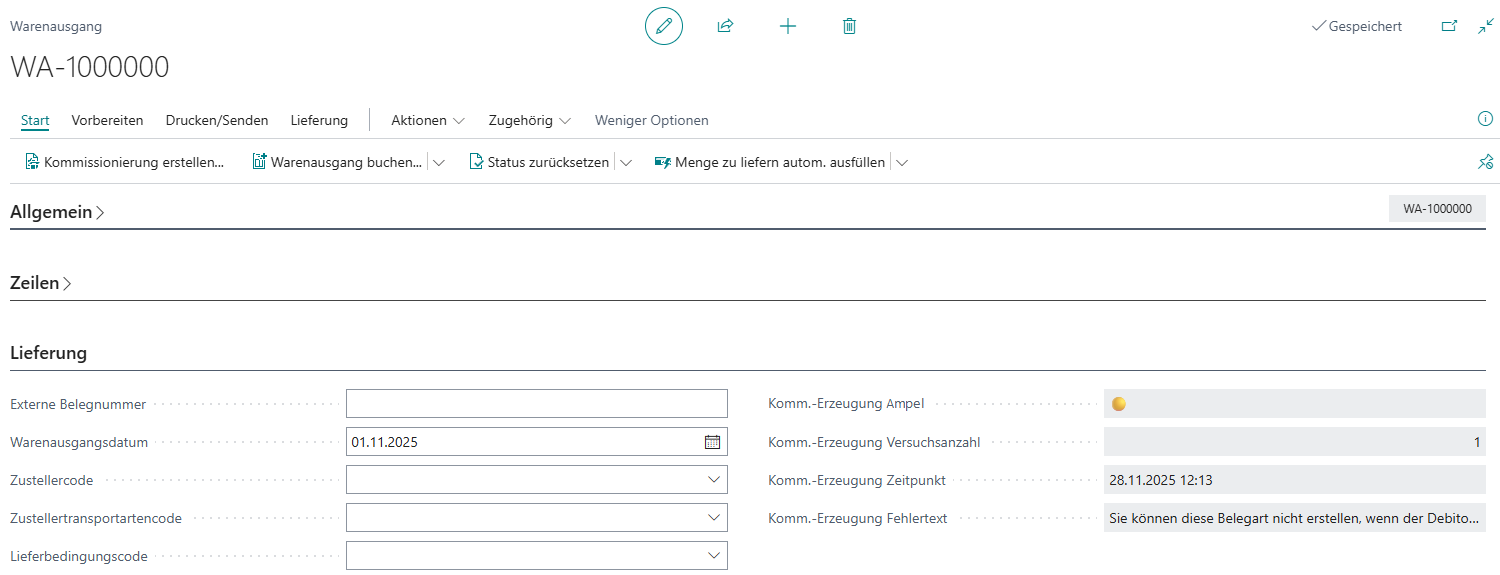Click the Fehlertext value 'Sie können diese Belegart'
Viewport: 1500px width, 575px height.
(x=1294, y=518)
